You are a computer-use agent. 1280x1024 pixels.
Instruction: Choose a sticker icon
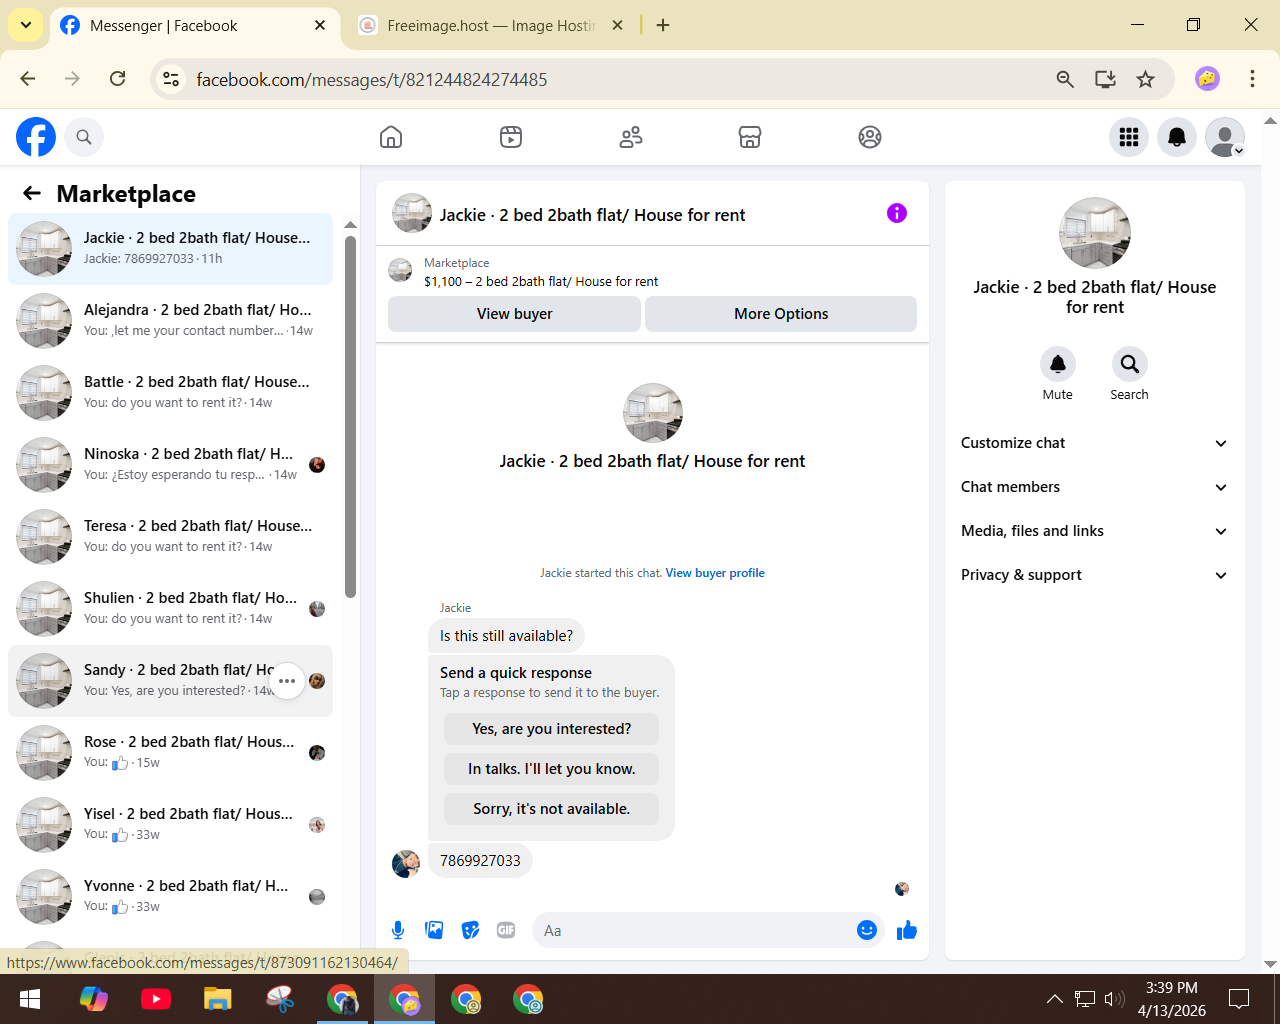[x=470, y=931]
